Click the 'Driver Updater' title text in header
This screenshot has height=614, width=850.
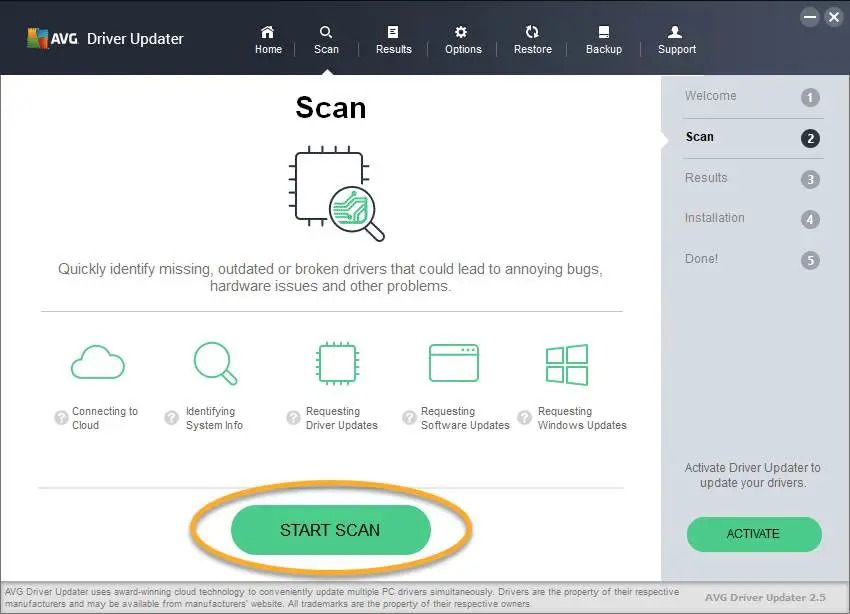click(x=135, y=39)
